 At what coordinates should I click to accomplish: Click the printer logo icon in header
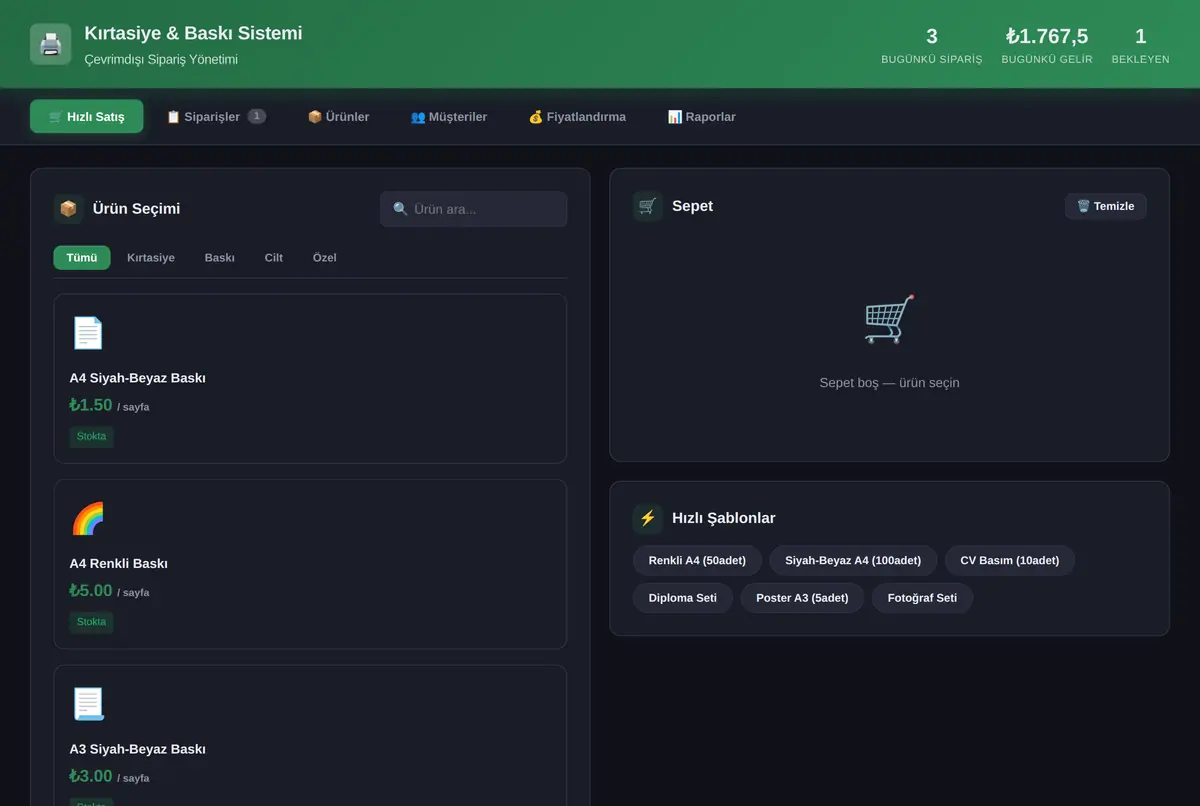[51, 44]
